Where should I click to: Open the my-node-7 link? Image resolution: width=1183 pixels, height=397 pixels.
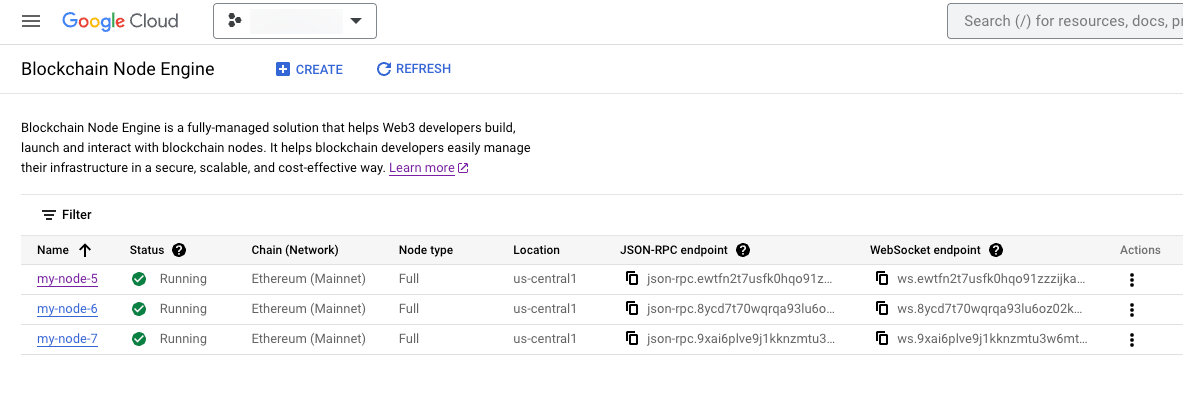point(67,339)
